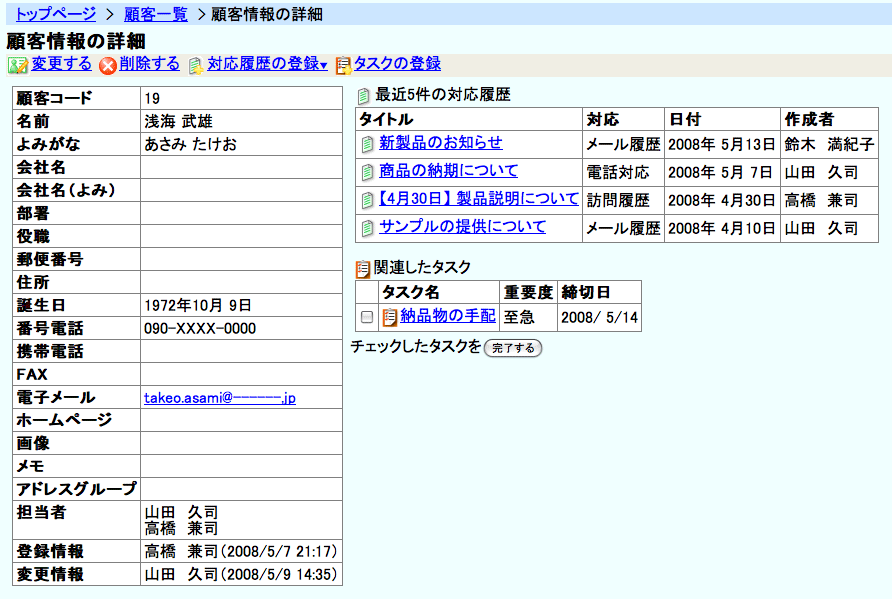Click the edit (変更する) pencil icon
Image resolution: width=892 pixels, height=599 pixels.
[x=18, y=65]
